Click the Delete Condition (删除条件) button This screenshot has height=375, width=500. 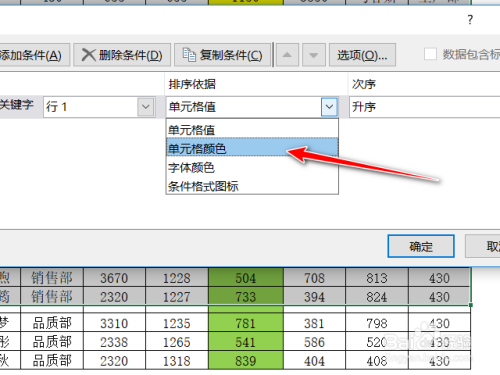[122, 55]
